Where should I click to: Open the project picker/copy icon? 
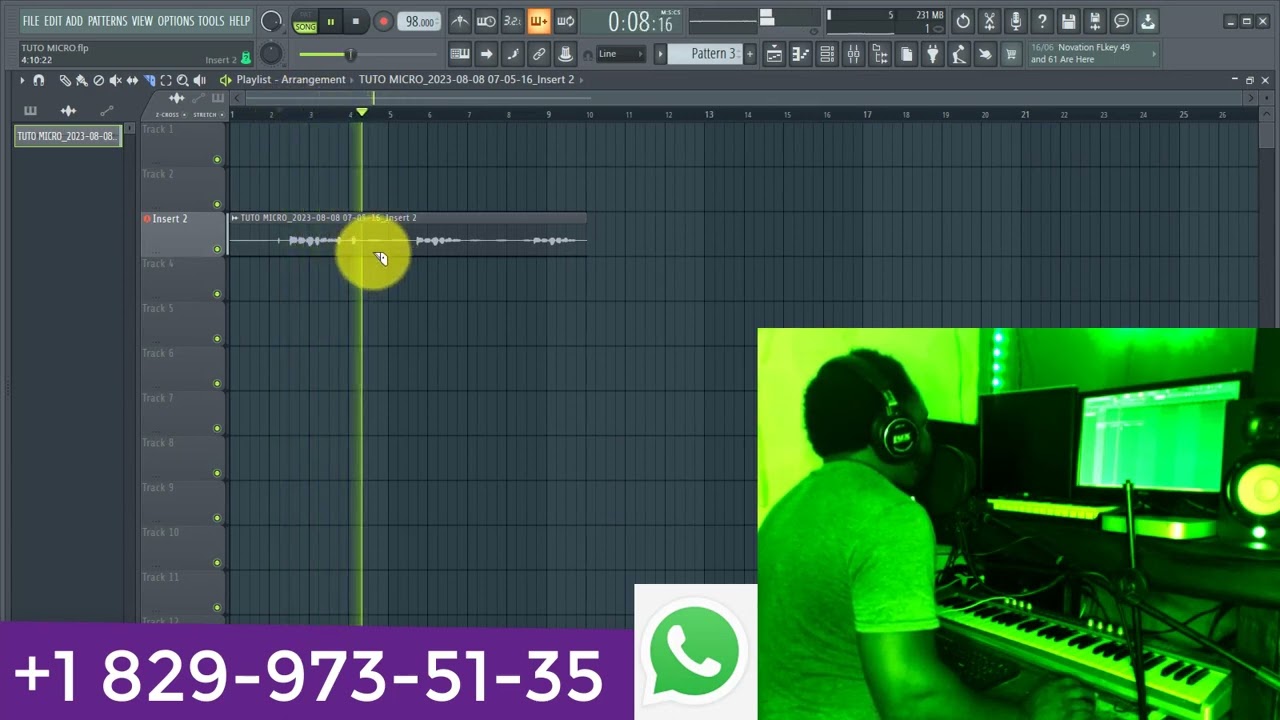pos(906,54)
